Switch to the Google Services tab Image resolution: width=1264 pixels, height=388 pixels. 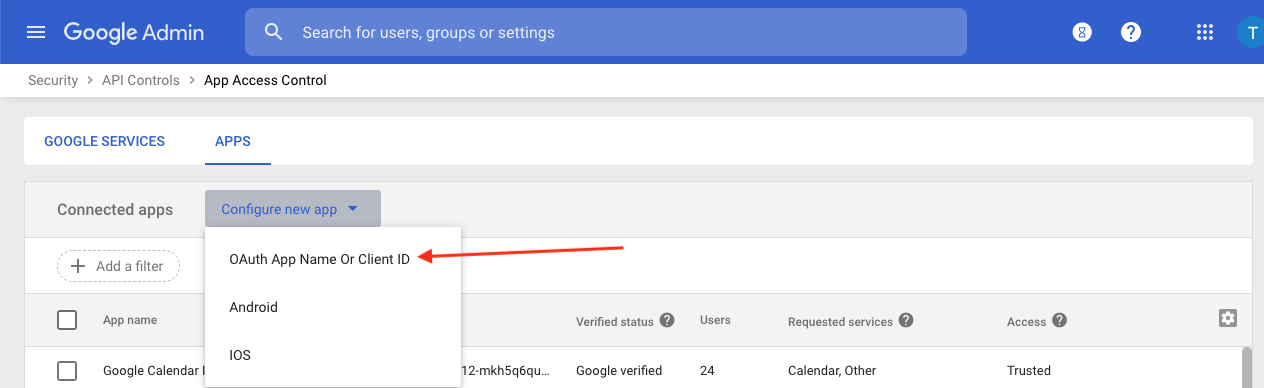[x=104, y=141]
